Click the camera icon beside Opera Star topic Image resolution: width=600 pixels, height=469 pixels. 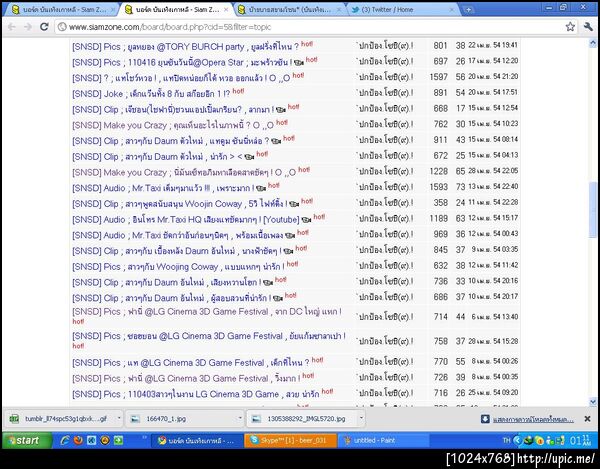coord(299,63)
